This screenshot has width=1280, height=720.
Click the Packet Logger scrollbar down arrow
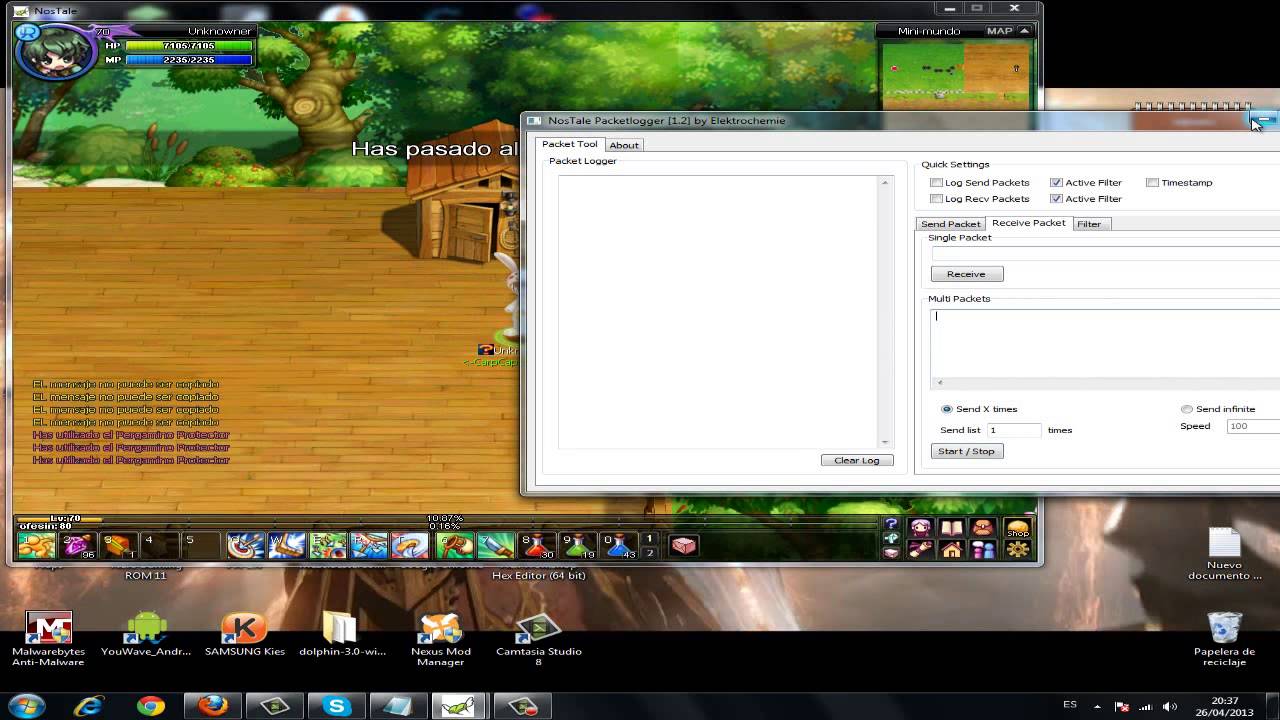point(885,442)
